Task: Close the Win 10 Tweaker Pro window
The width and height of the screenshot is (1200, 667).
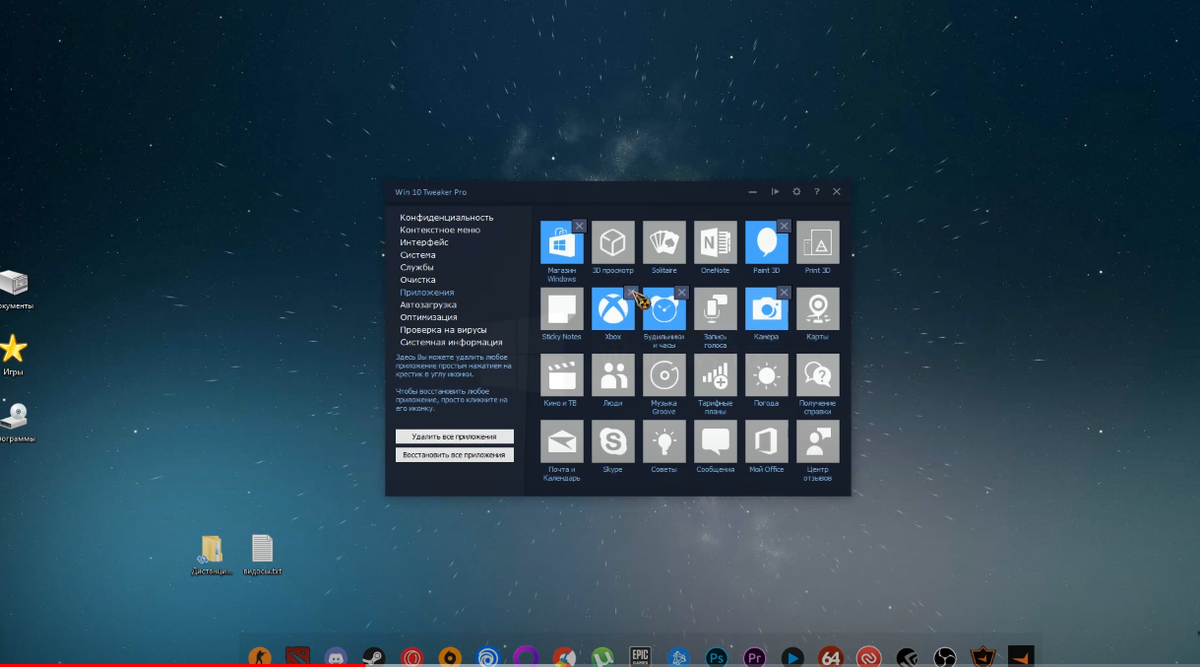Action: click(x=837, y=192)
